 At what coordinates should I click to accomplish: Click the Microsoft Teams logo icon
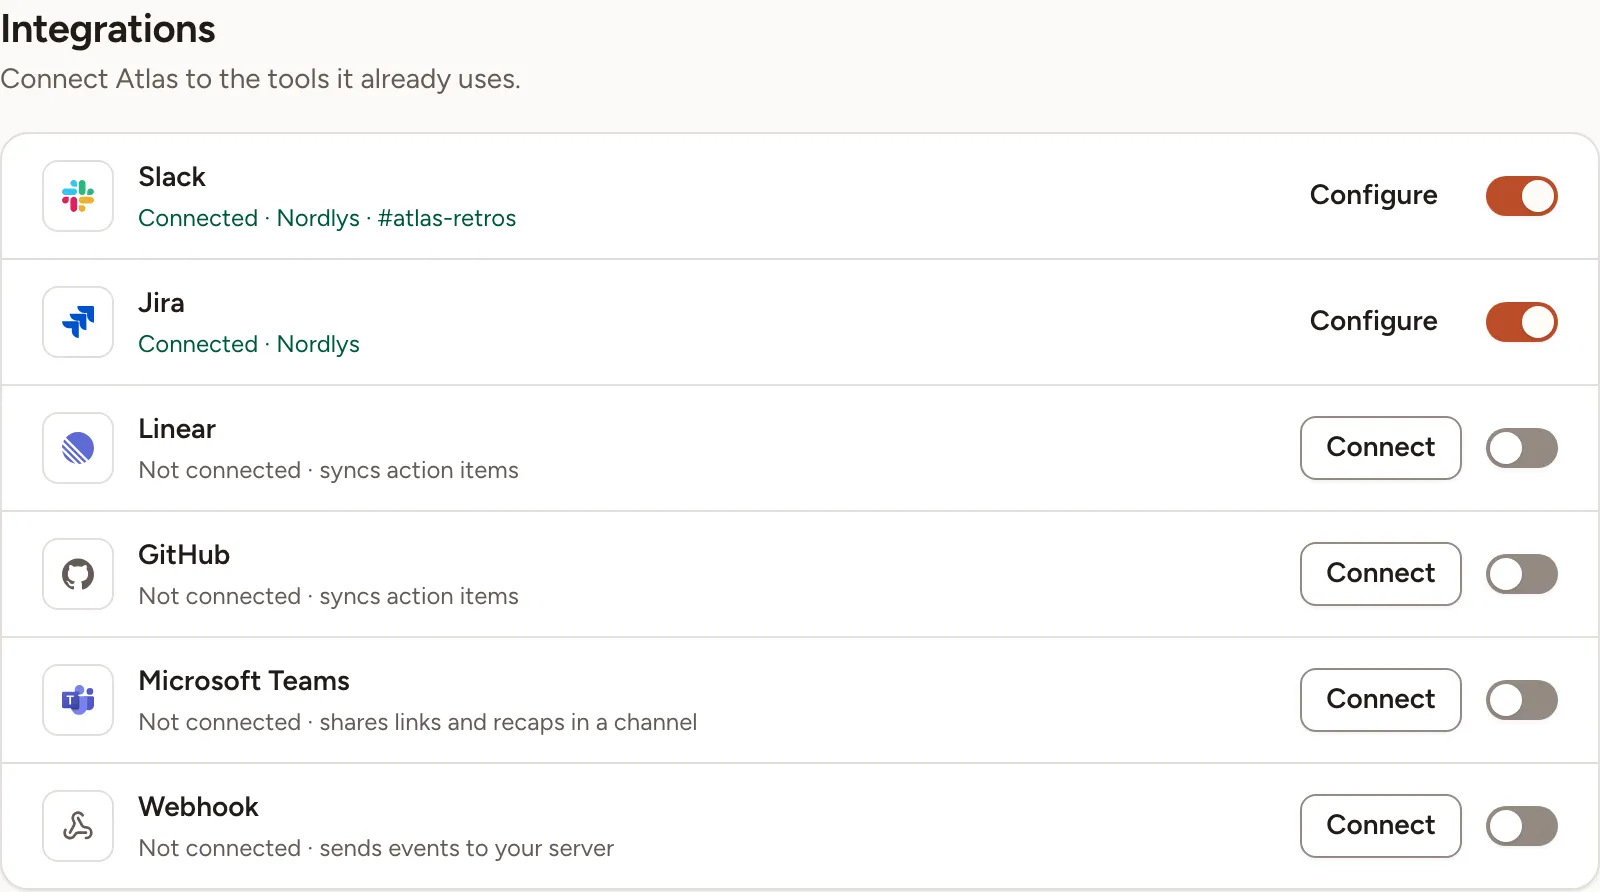pos(78,700)
